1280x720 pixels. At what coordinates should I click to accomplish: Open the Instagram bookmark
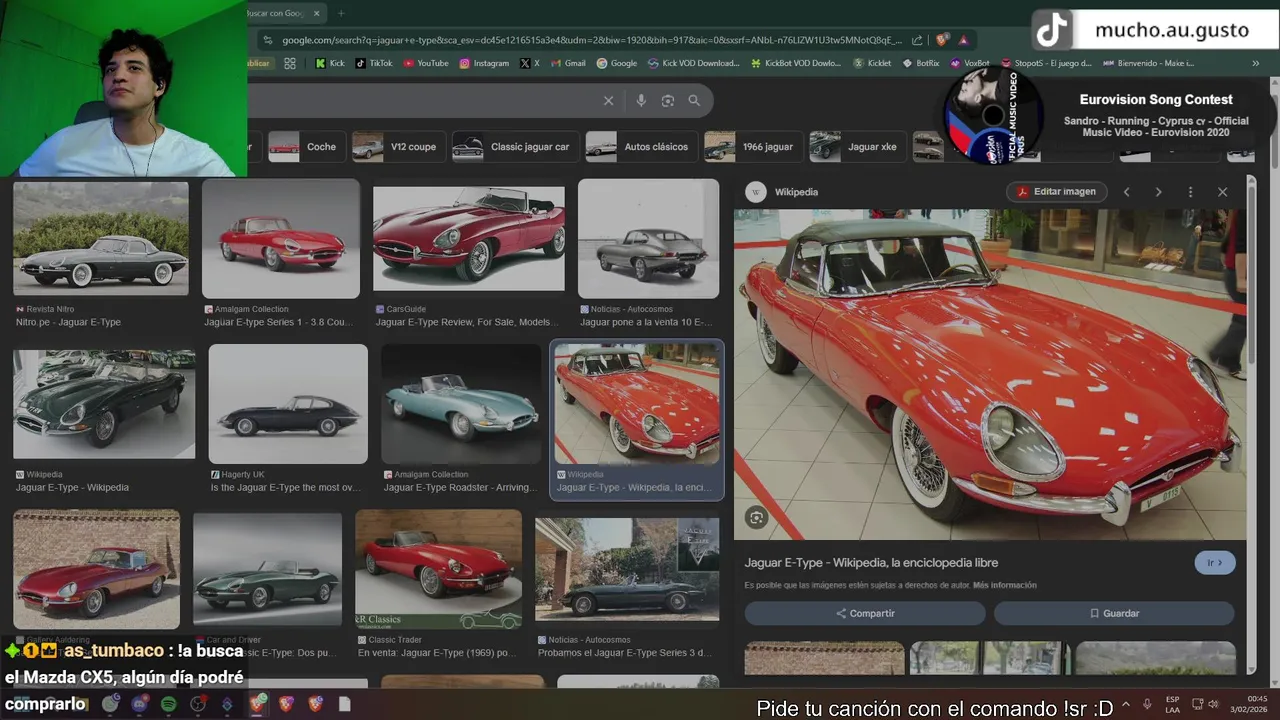(484, 63)
